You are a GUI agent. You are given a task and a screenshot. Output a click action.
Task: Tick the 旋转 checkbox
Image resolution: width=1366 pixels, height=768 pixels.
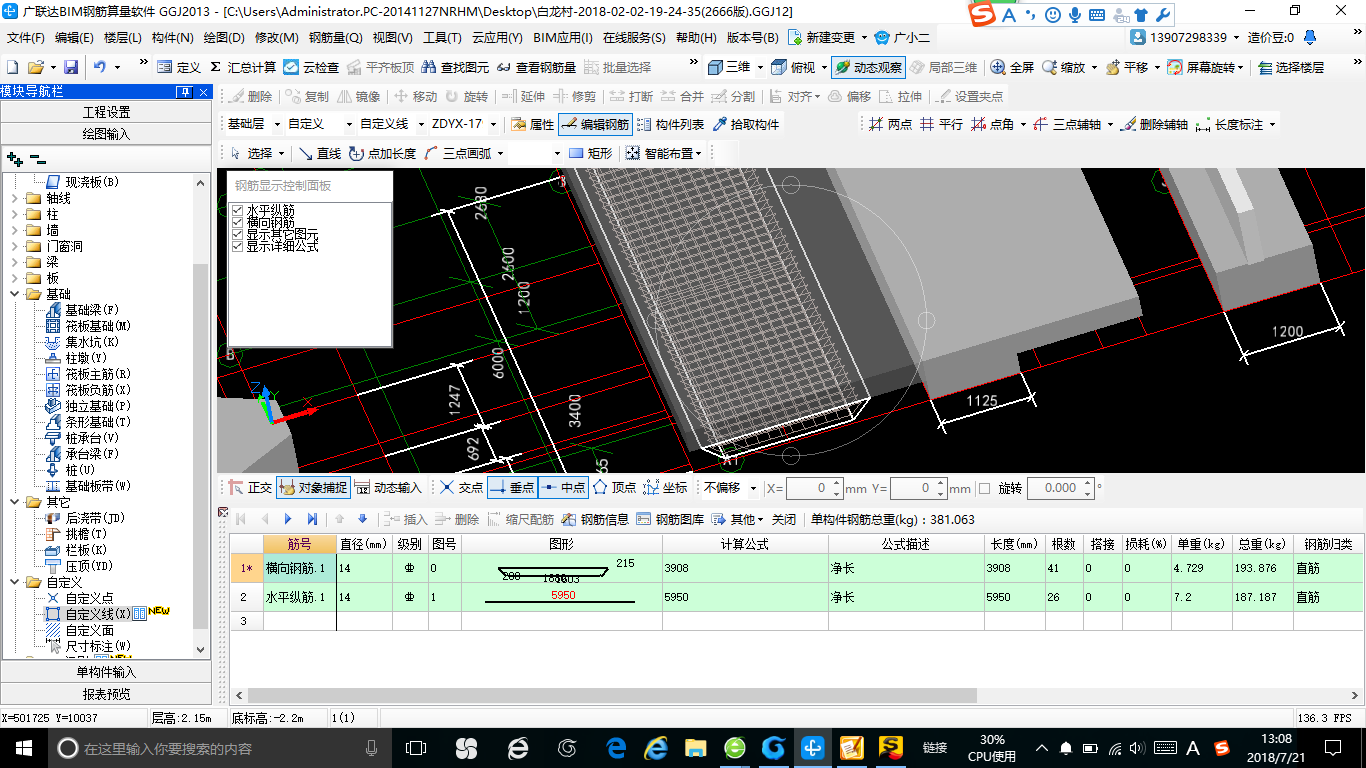[984, 488]
